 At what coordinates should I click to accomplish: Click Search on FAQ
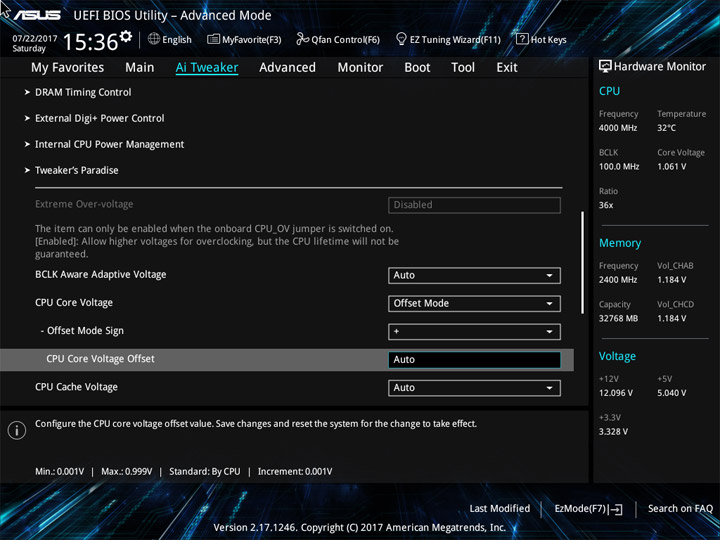680,509
